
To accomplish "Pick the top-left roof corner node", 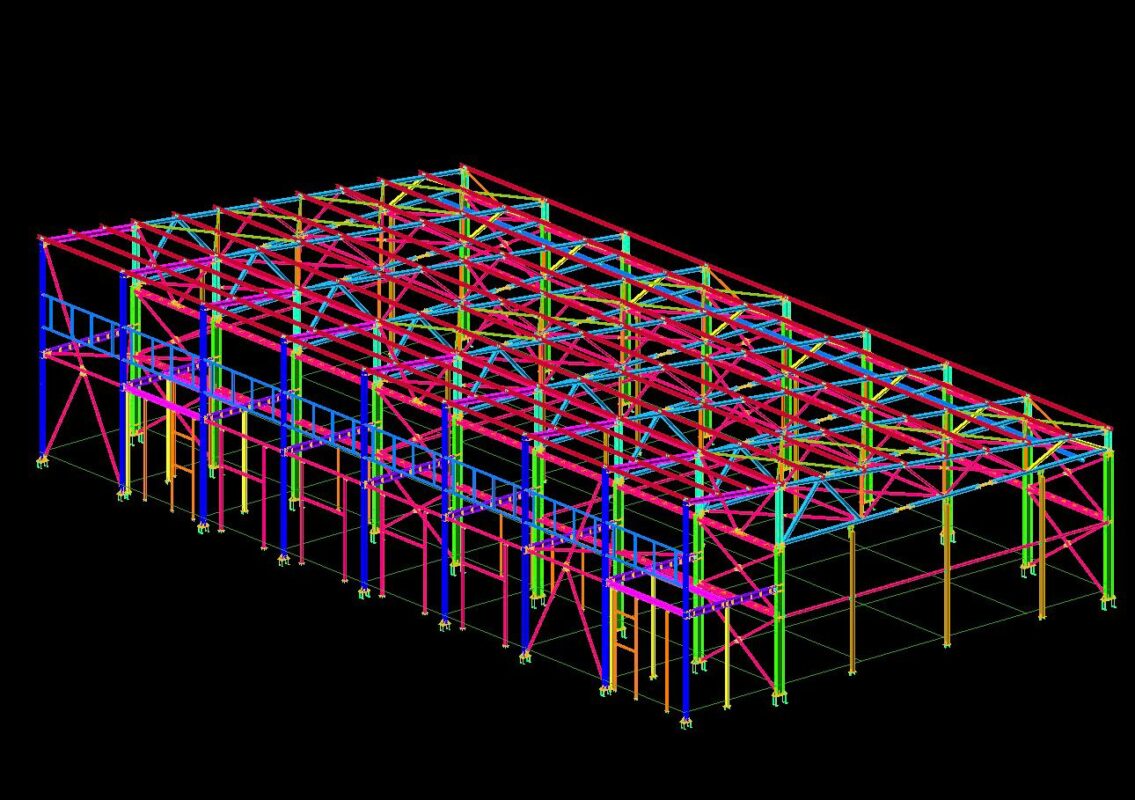I will (x=42, y=240).
